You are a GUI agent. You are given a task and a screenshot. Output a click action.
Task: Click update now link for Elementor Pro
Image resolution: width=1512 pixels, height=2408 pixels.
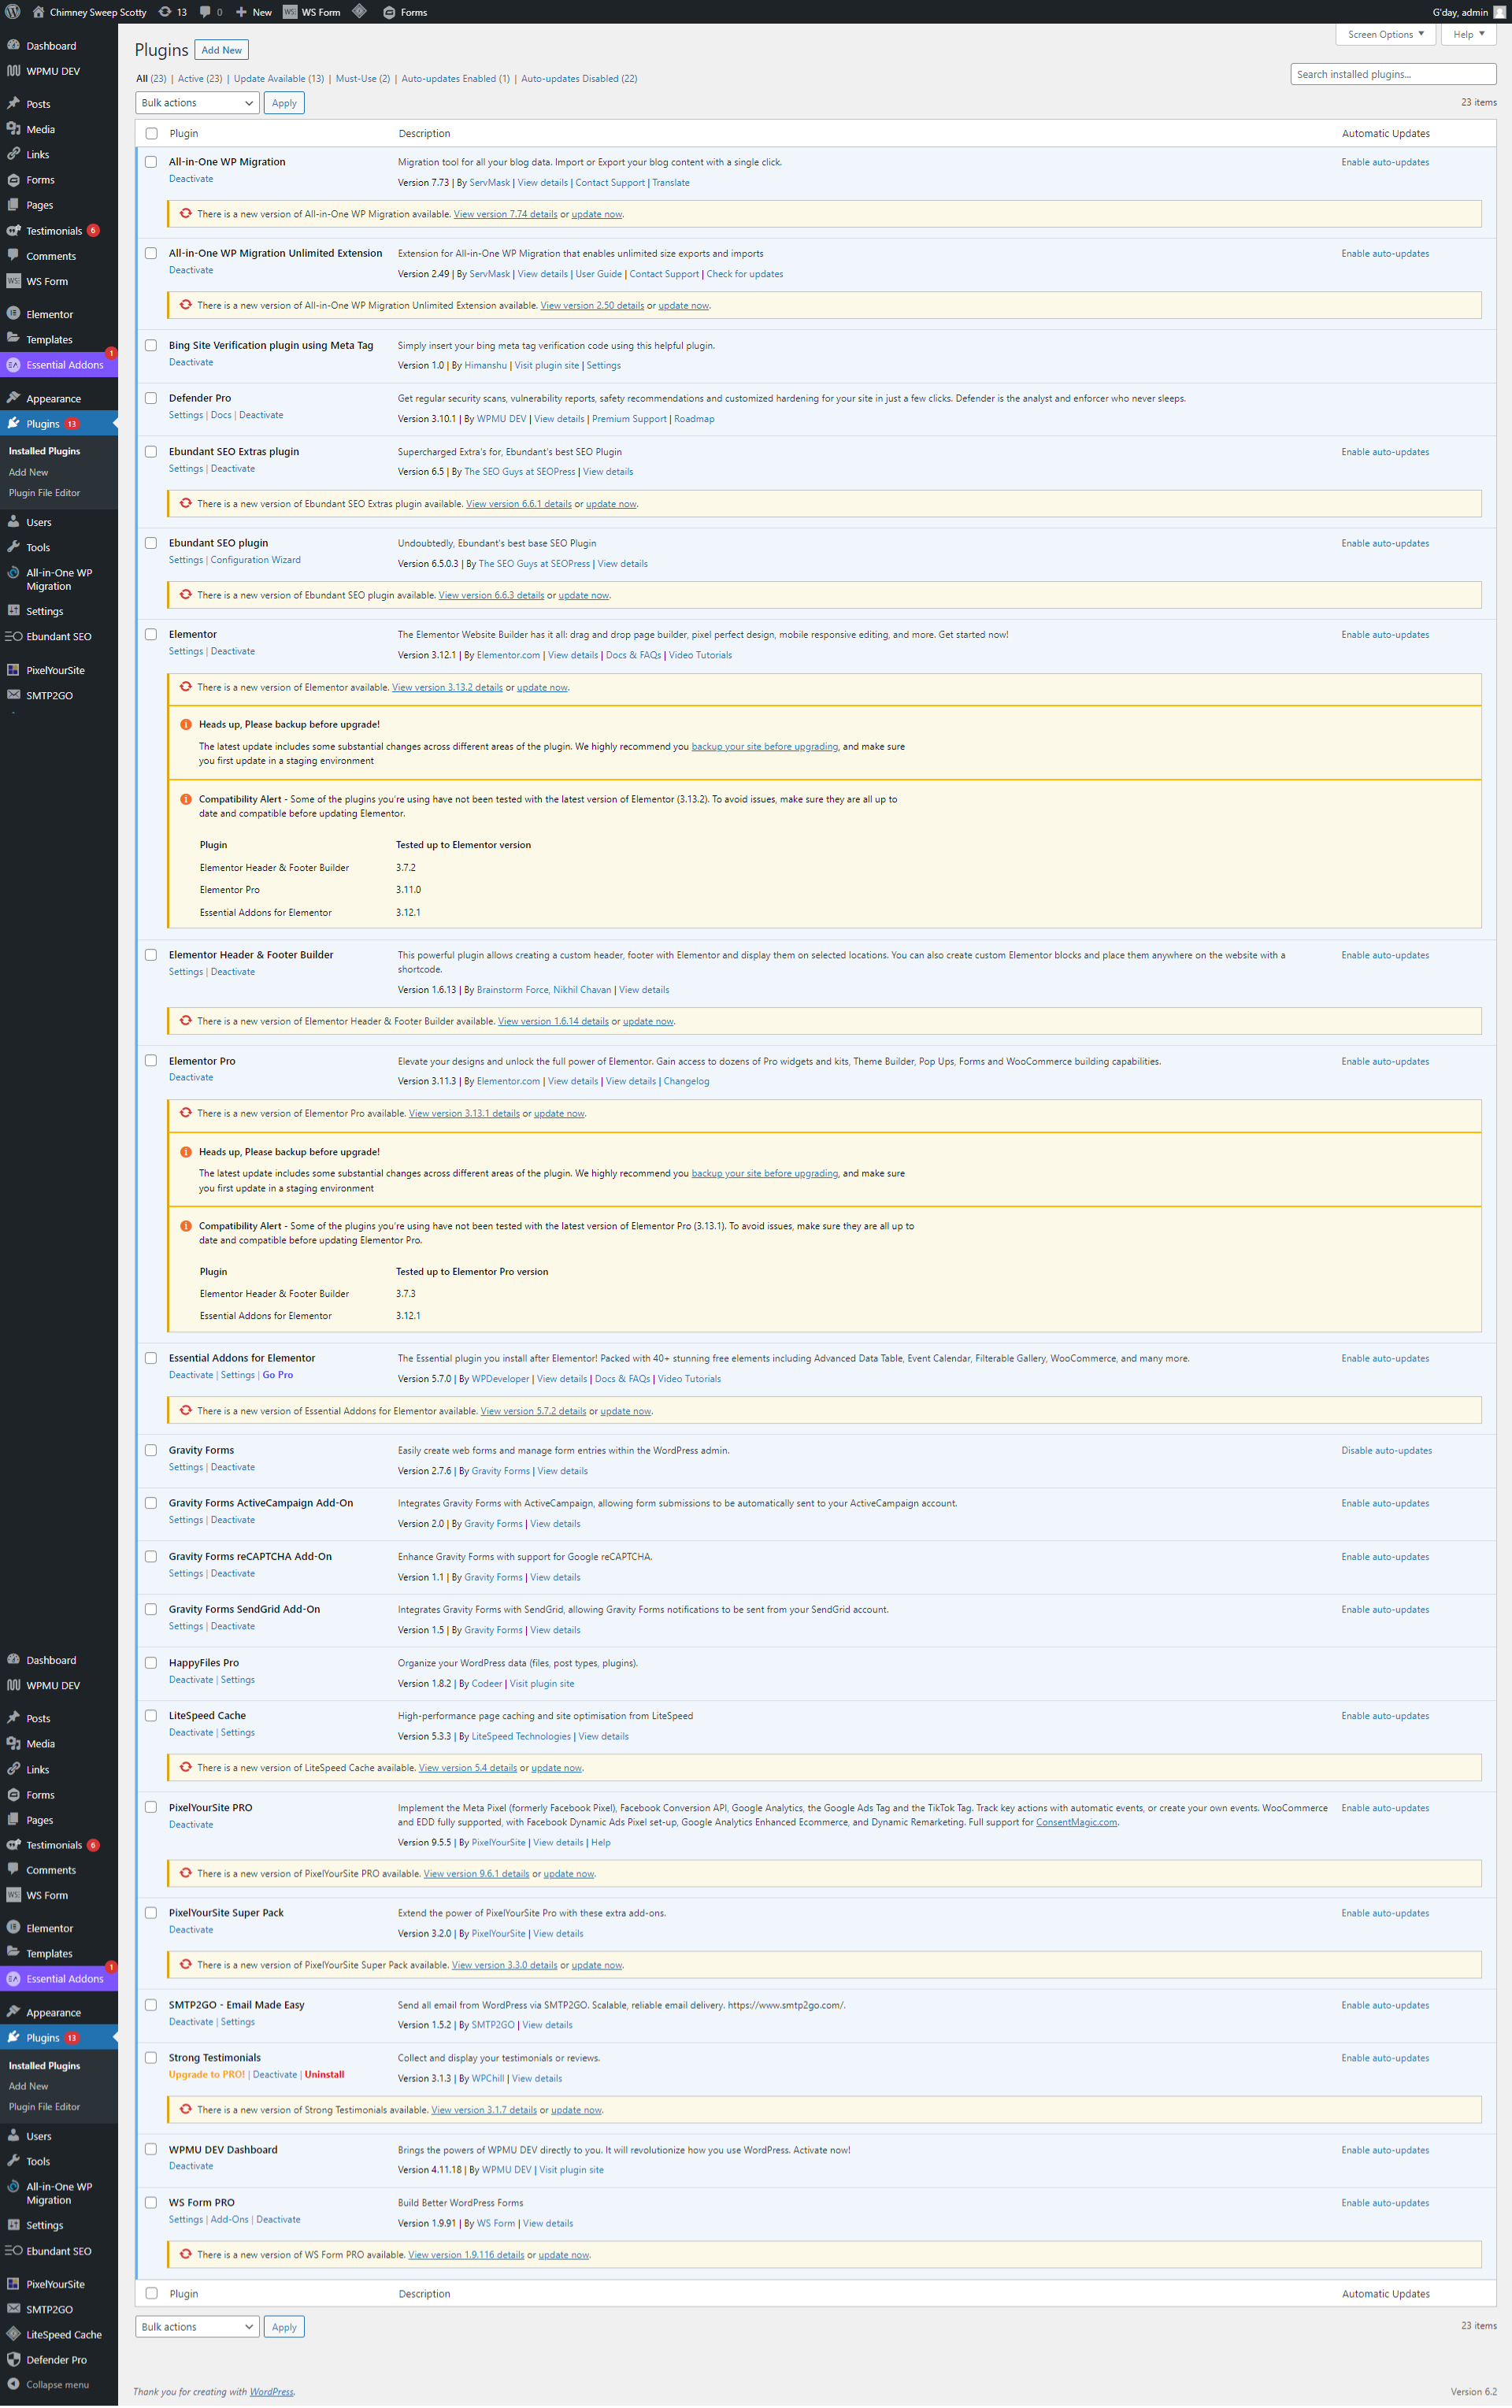559,1113
